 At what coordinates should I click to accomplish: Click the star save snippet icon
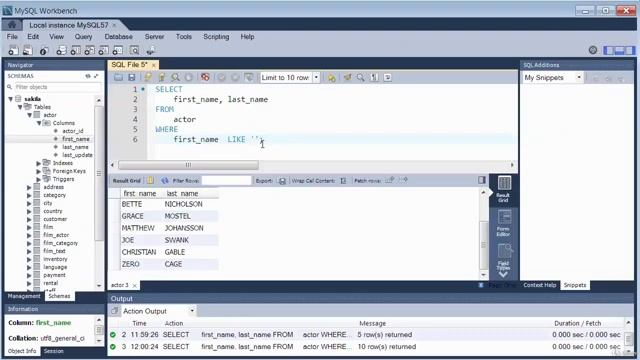[331, 78]
